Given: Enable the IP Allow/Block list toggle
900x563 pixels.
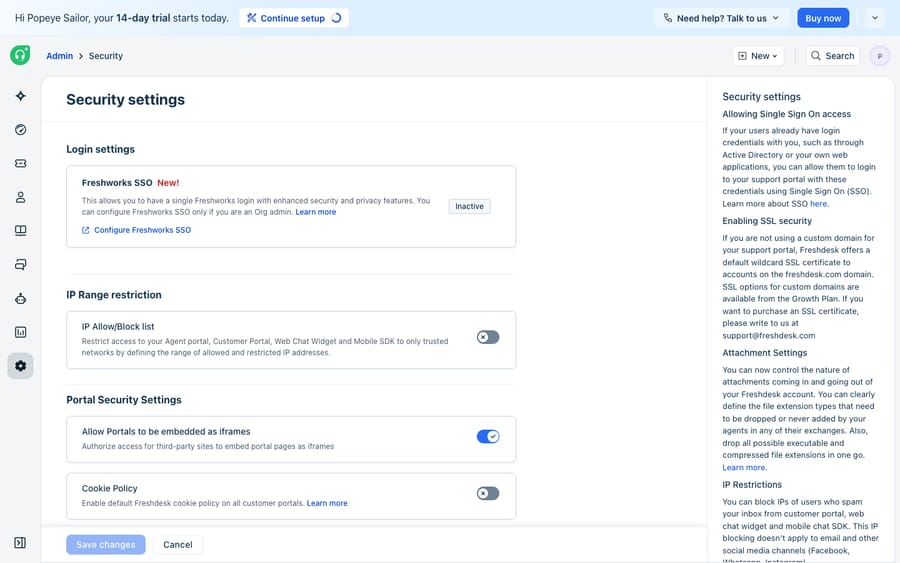Looking at the screenshot, I should (x=488, y=337).
